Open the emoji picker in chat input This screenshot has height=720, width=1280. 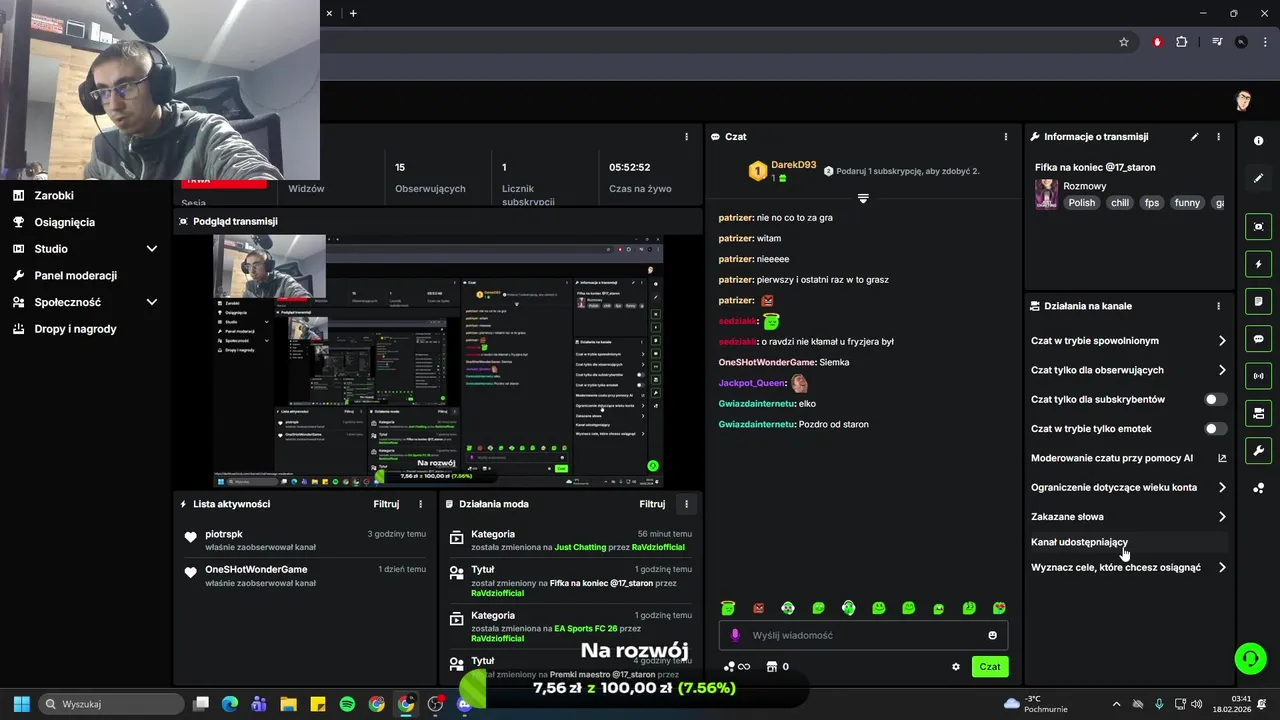992,635
